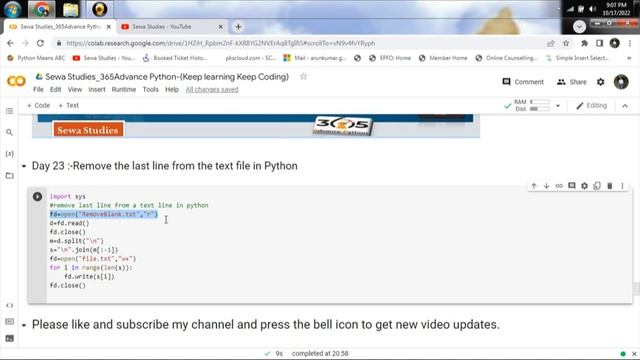
Task: Add a new Text cell
Action: pyautogui.click(x=69, y=105)
